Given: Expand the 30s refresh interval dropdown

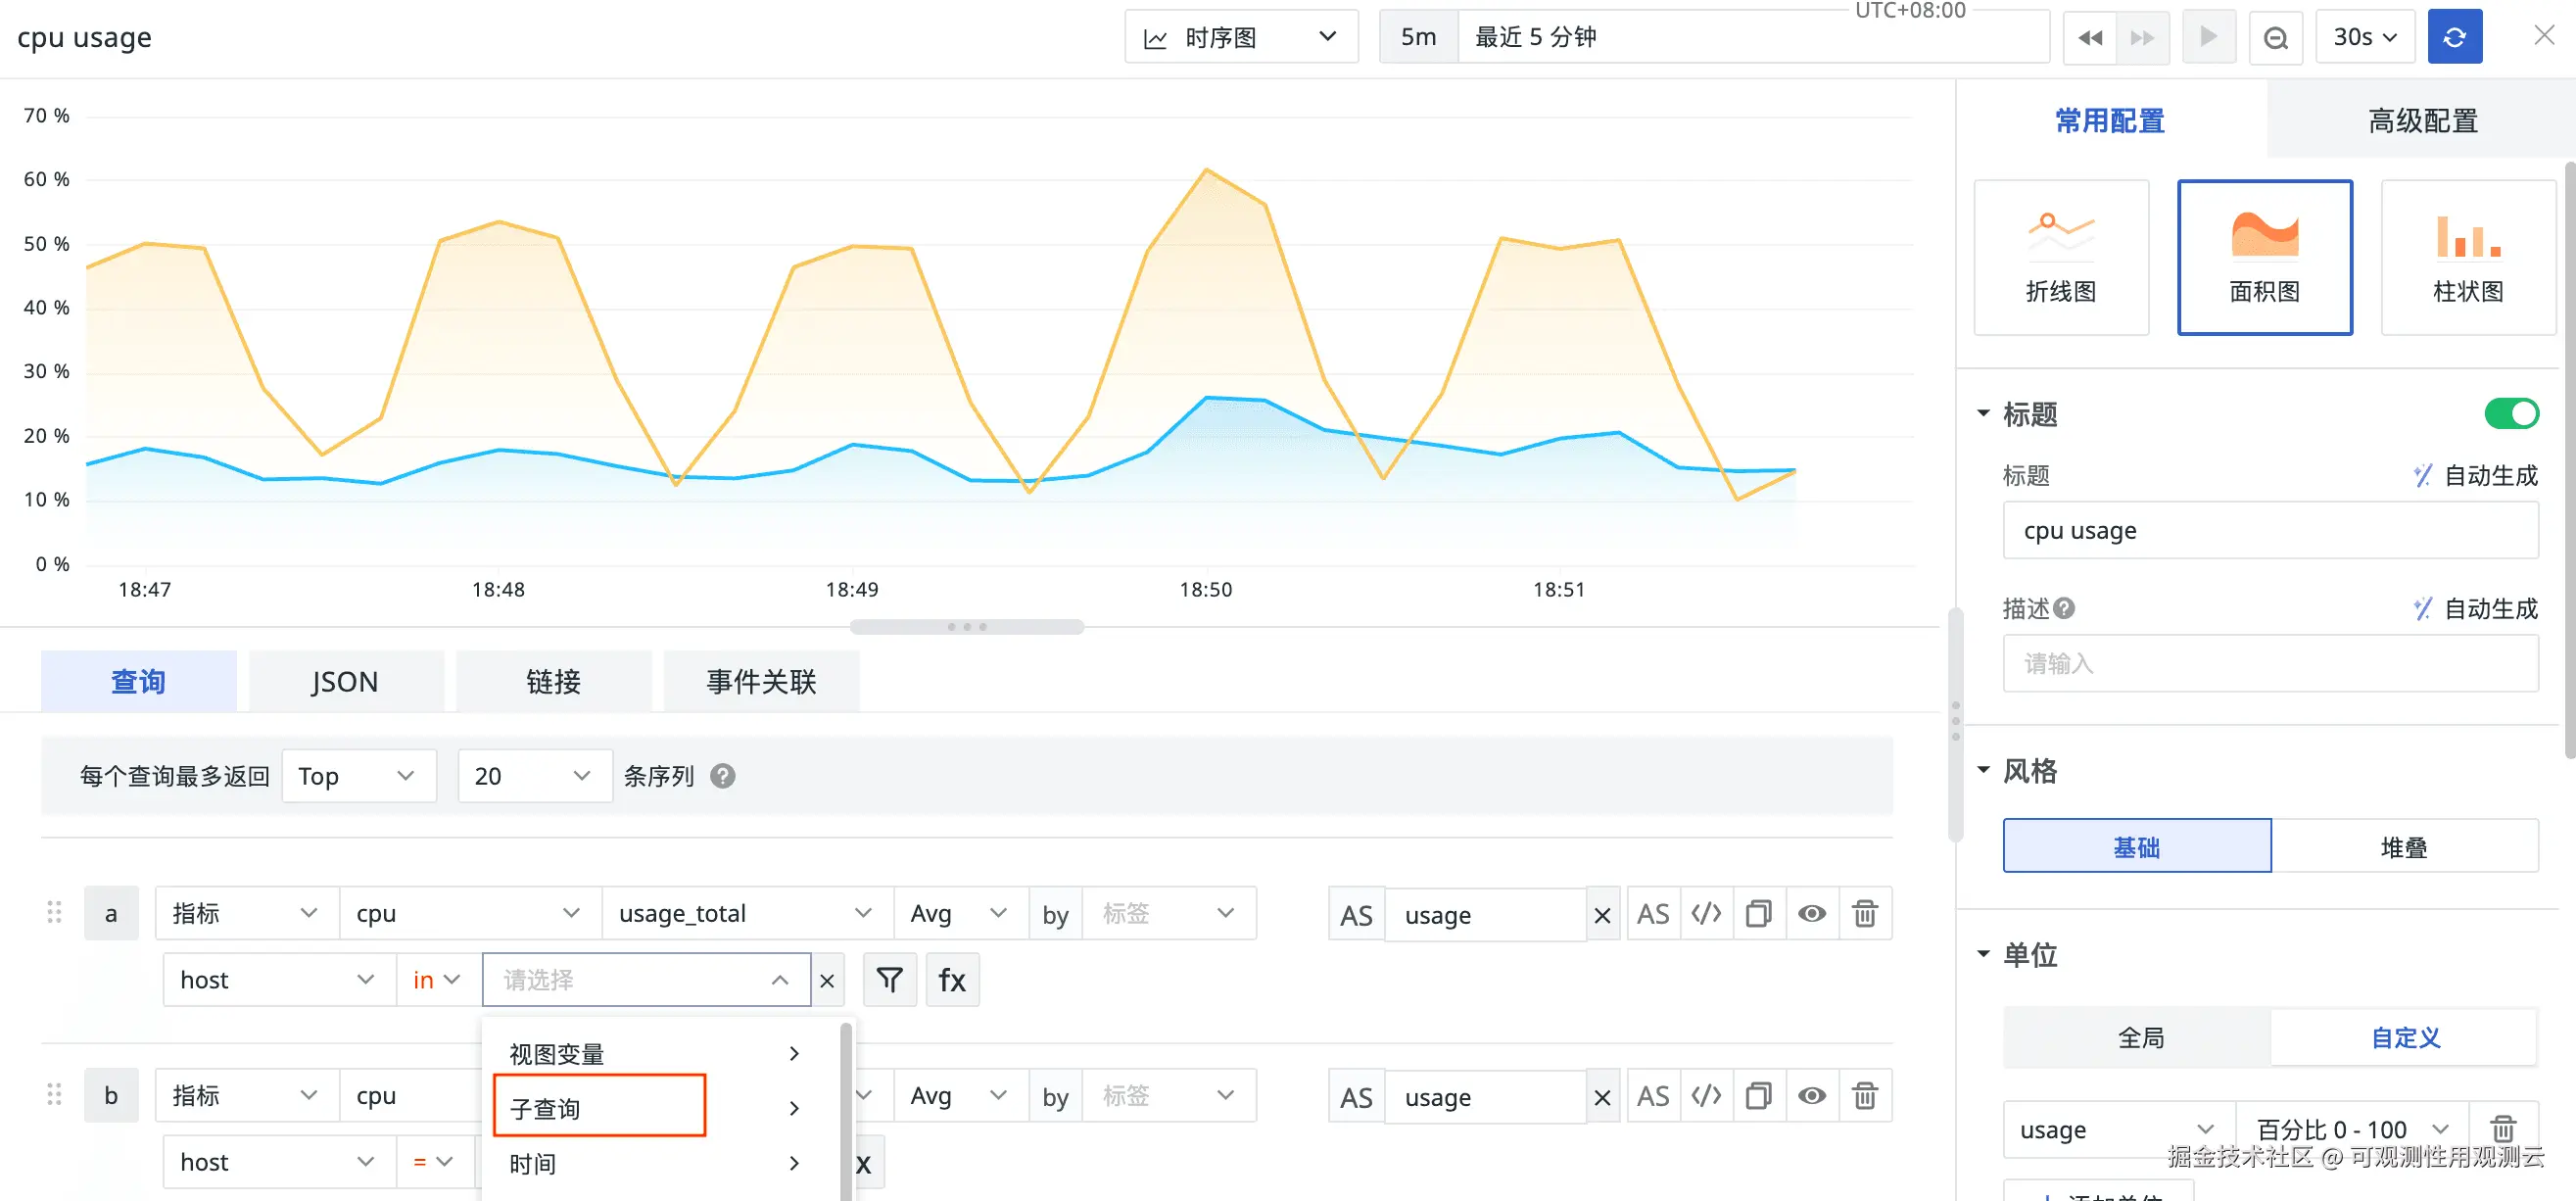Looking at the screenshot, I should (2364, 37).
